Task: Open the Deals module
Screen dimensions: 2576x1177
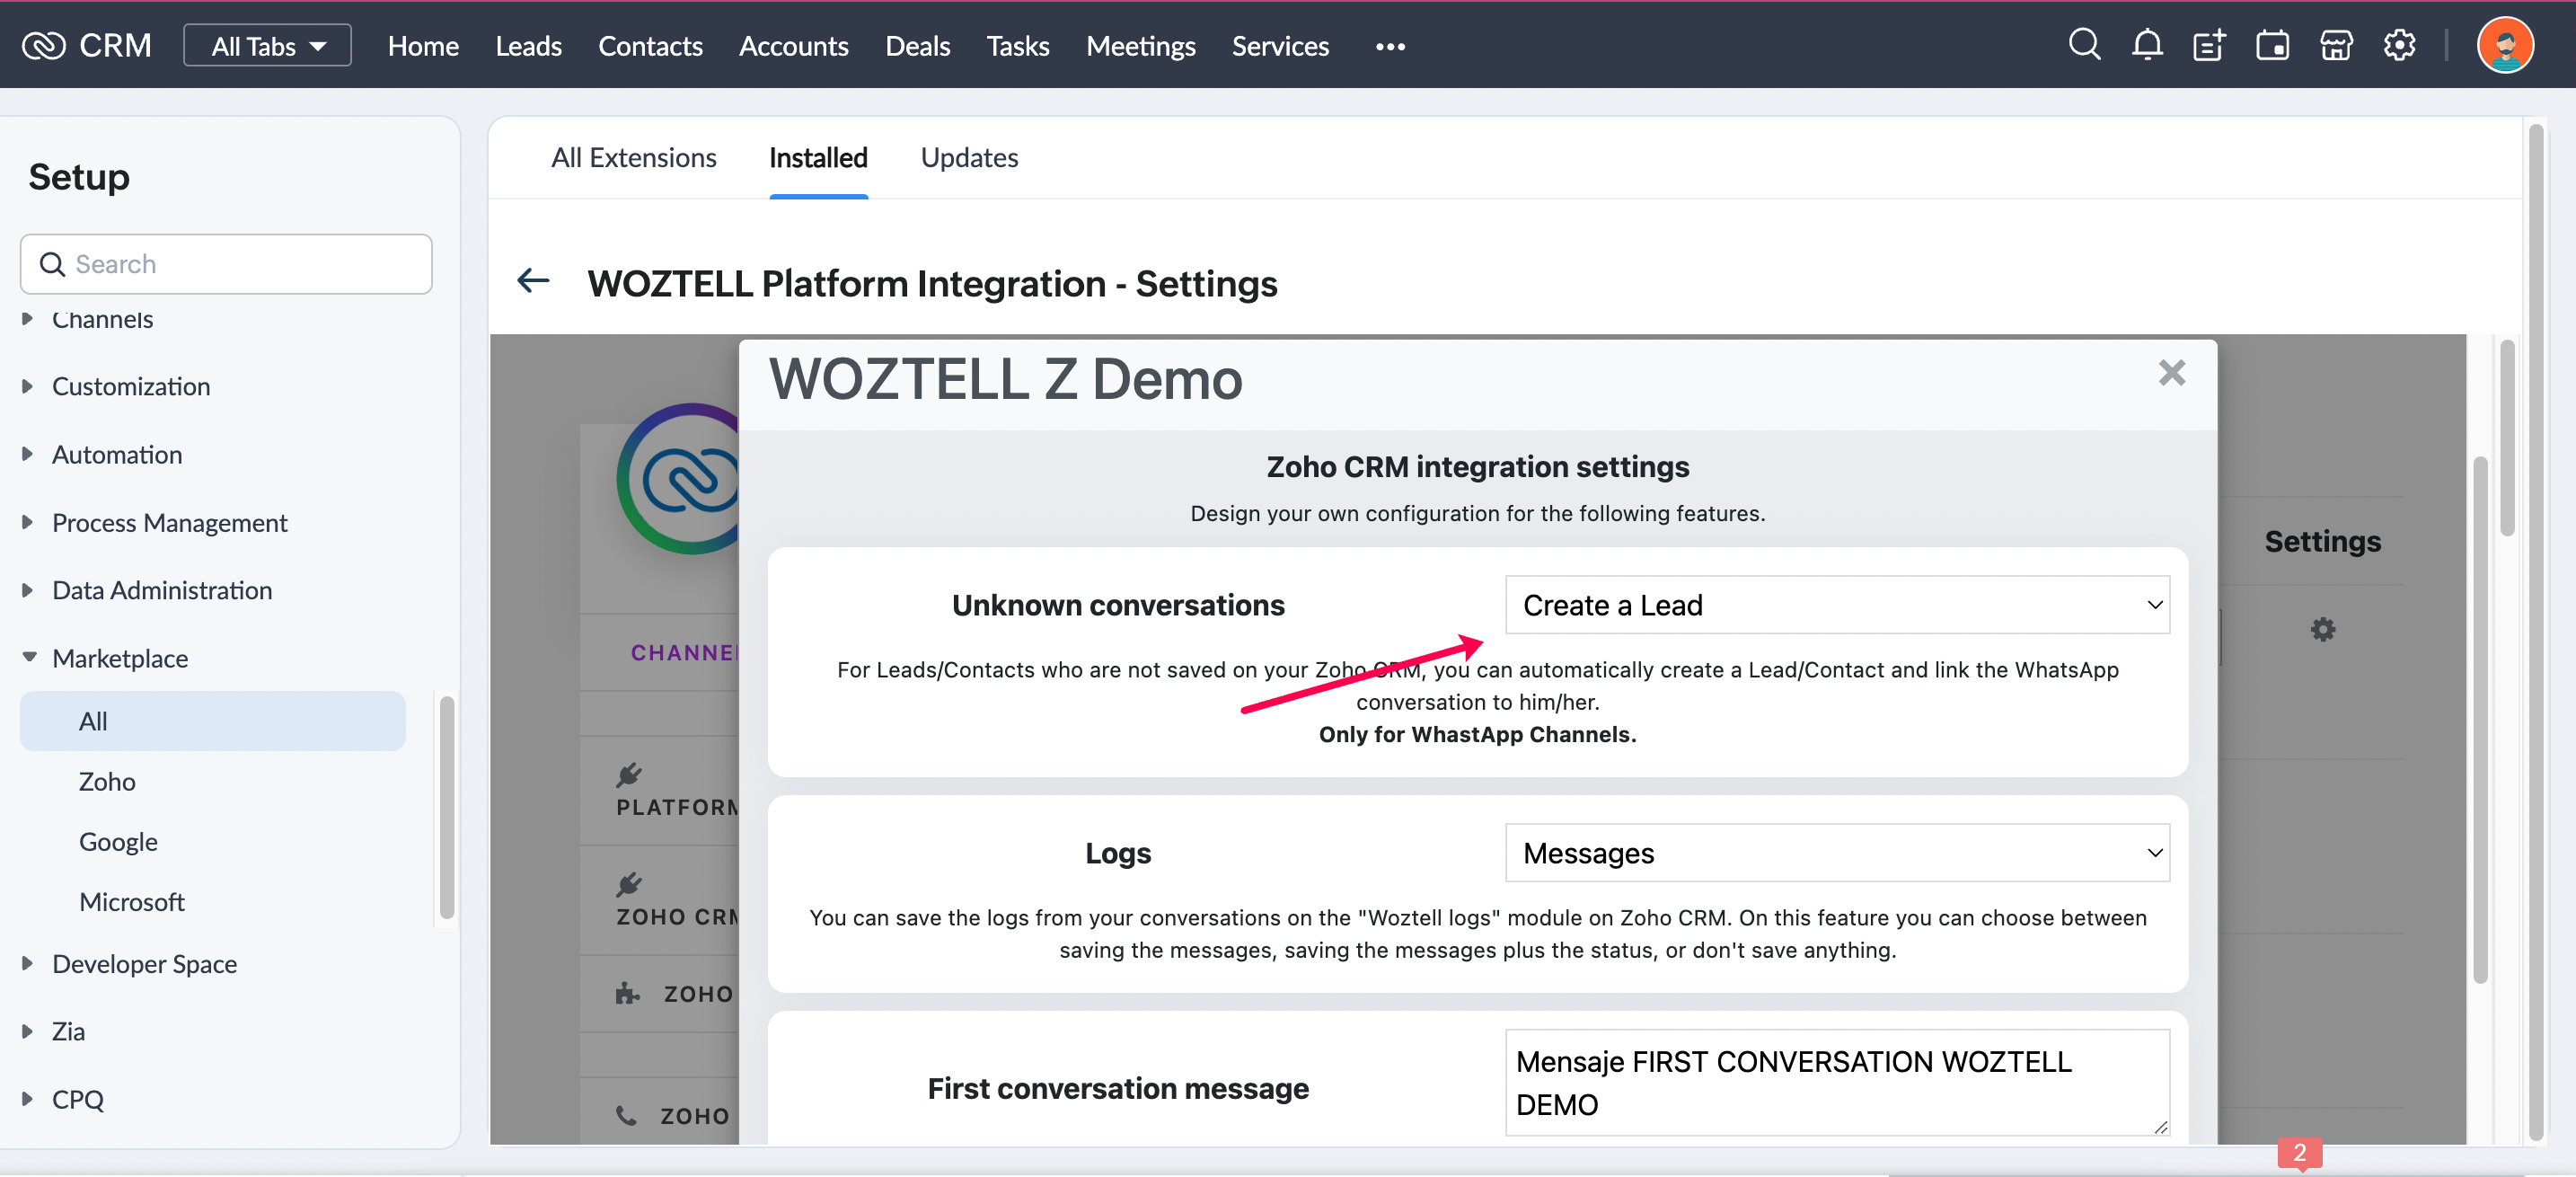Action: pyautogui.click(x=917, y=46)
